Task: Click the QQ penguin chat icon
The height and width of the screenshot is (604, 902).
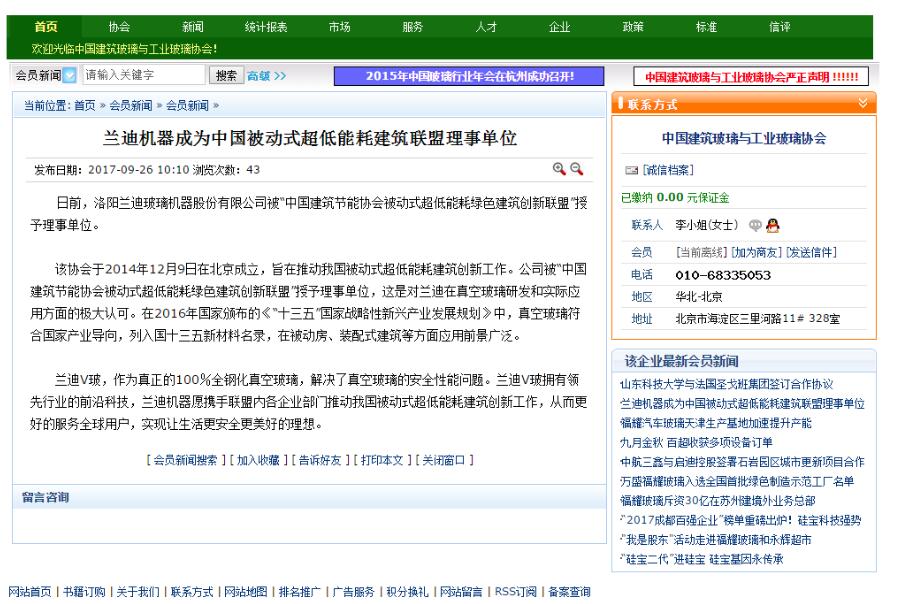Action: (x=773, y=225)
